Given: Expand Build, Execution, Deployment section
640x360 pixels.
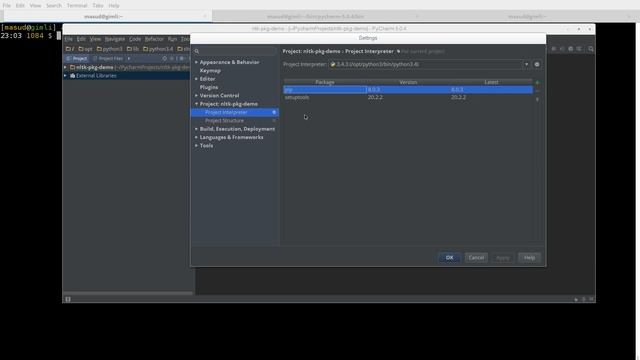Looking at the screenshot, I should click(x=196, y=129).
